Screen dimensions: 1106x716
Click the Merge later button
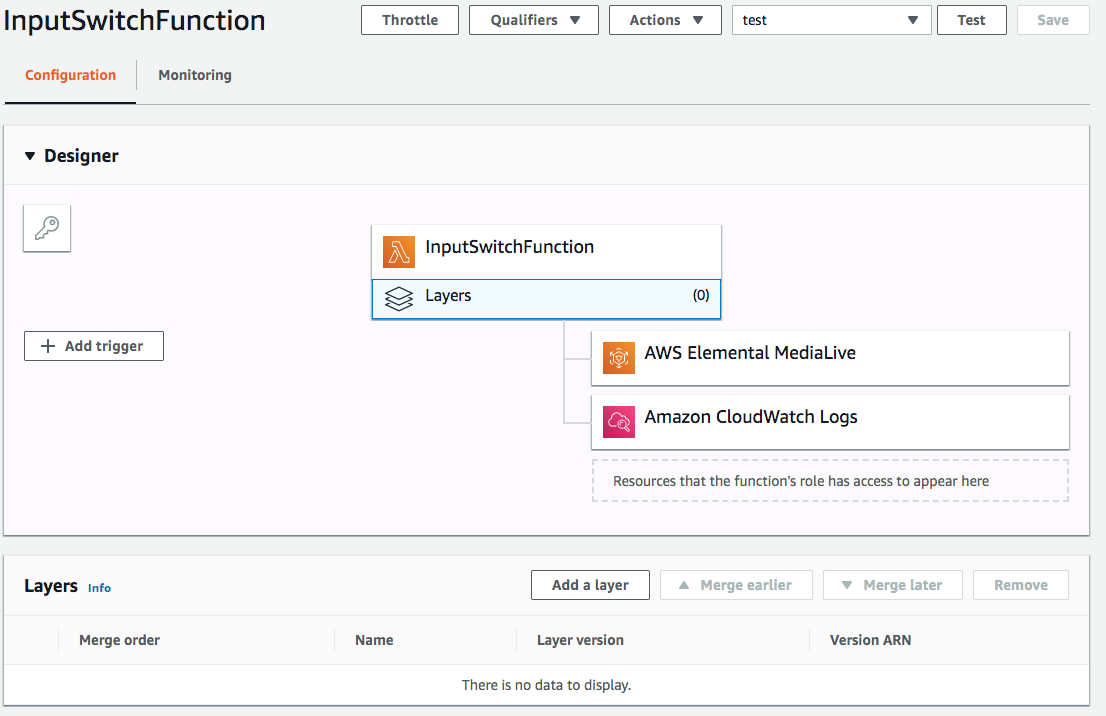(893, 585)
